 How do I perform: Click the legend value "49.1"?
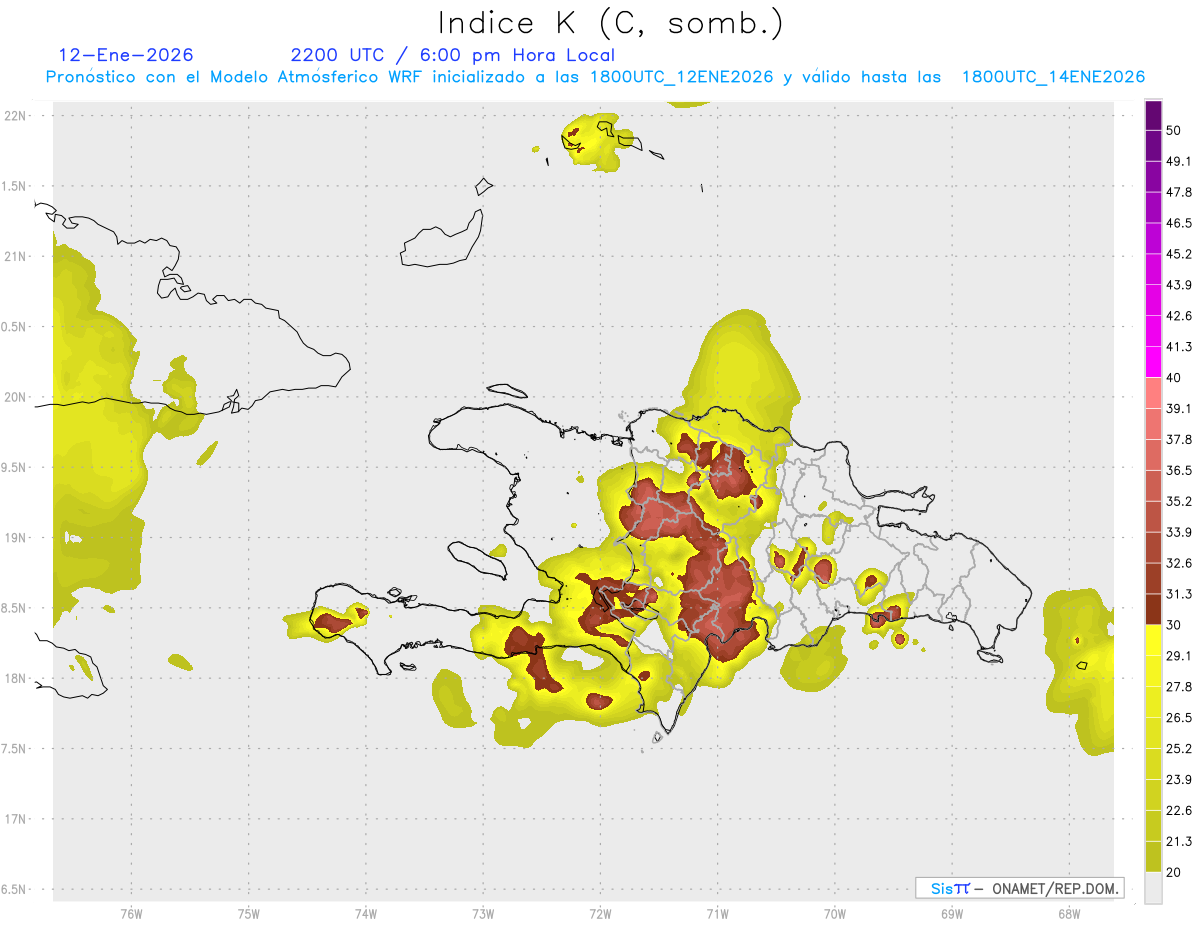(x=1179, y=162)
